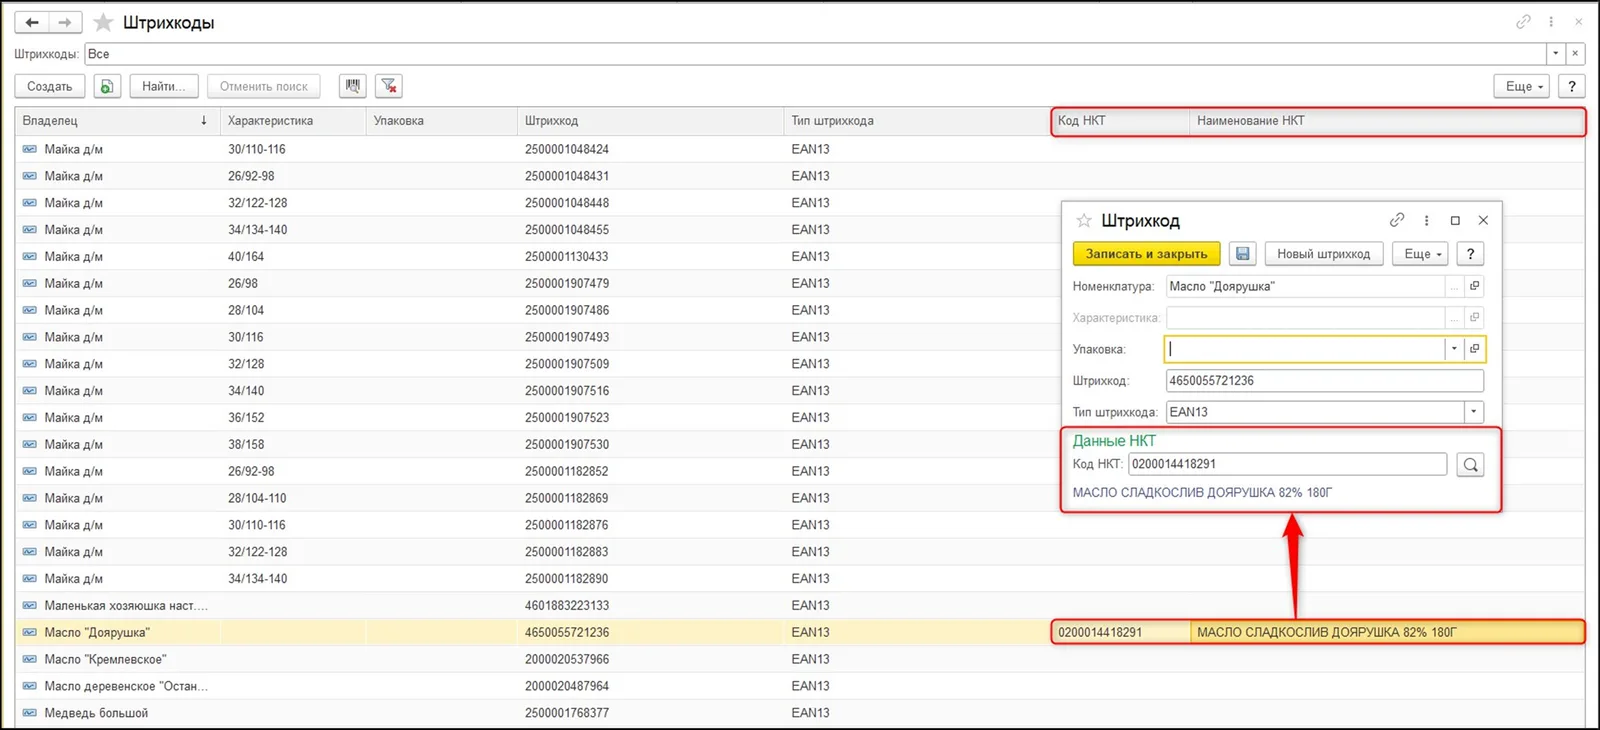Sort by the Владелец column header

tap(116, 121)
